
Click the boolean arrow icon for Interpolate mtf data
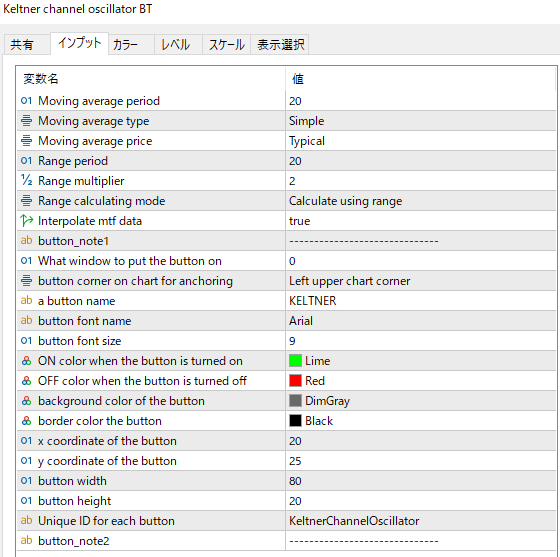[27, 221]
